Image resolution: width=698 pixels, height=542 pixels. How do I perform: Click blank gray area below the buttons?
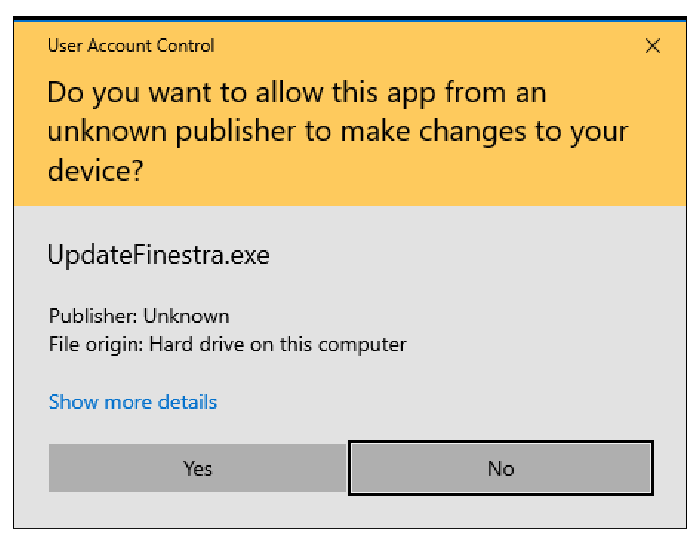click(350, 512)
